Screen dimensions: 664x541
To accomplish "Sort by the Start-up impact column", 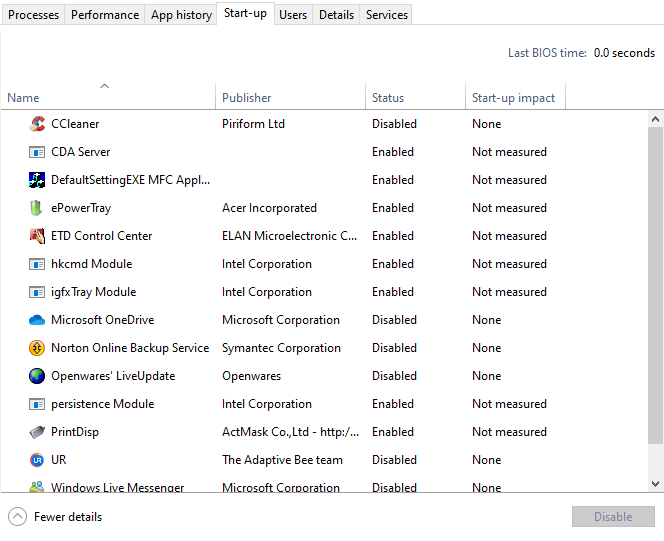I will pyautogui.click(x=515, y=97).
